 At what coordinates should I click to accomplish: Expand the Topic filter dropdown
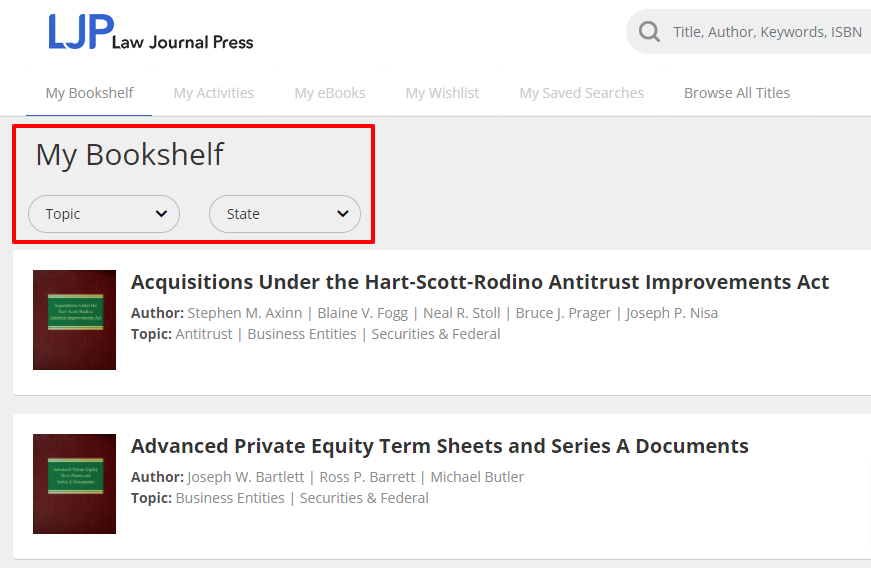click(104, 214)
